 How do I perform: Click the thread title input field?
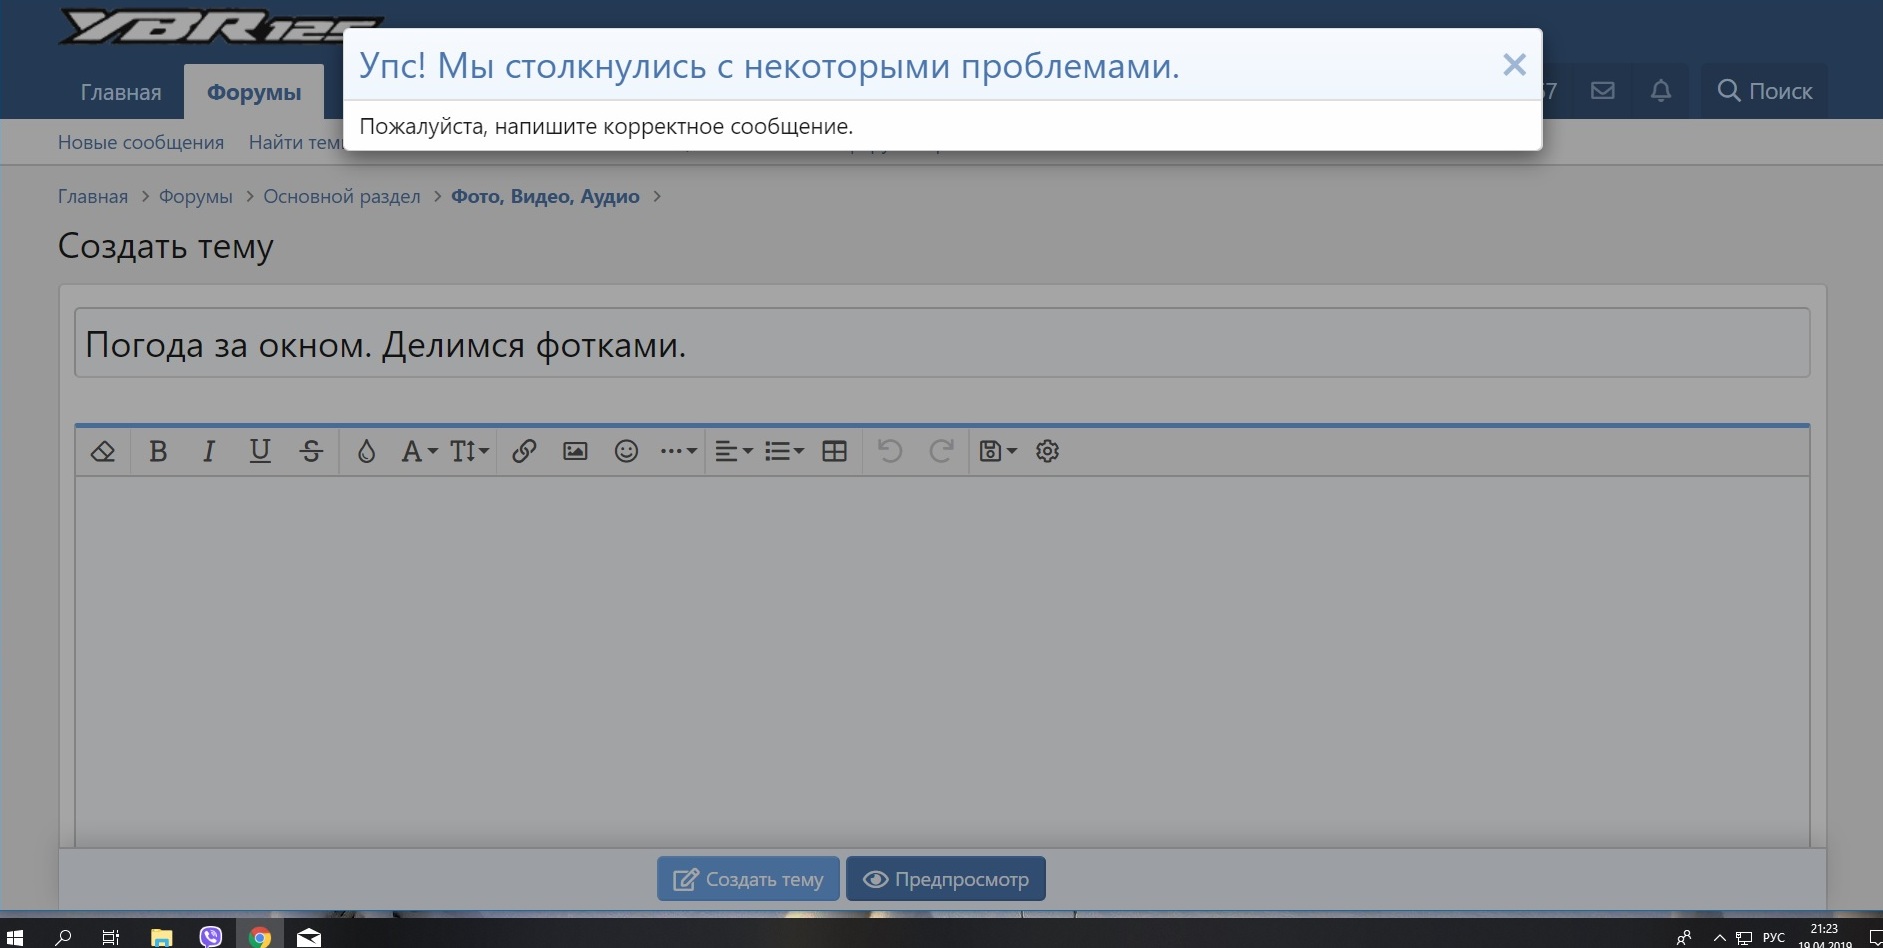click(941, 344)
